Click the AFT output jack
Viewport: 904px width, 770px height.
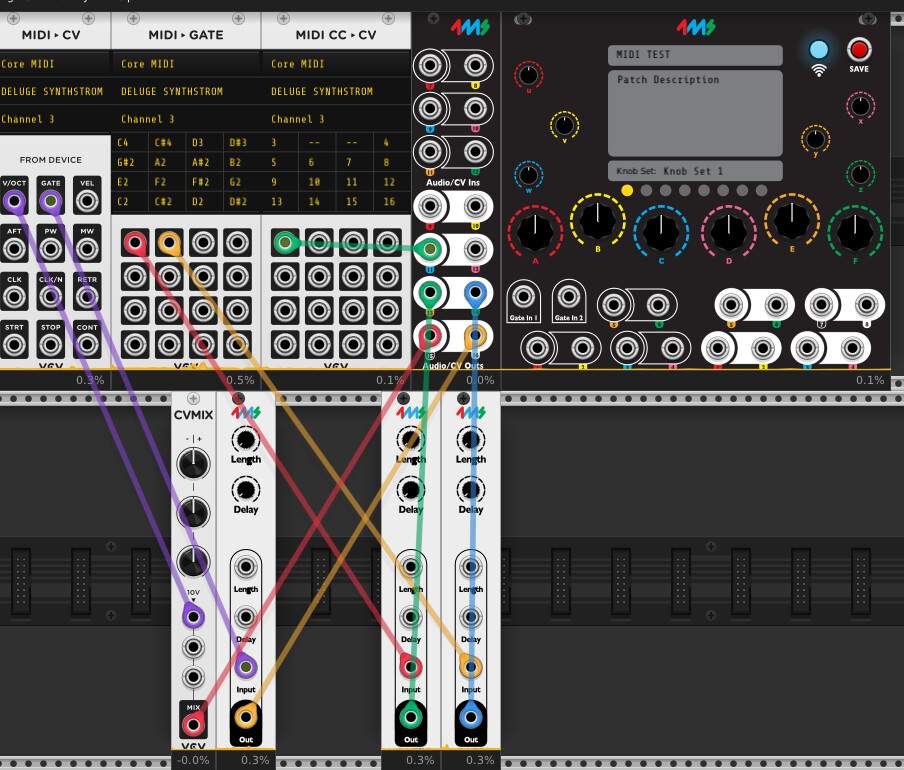pos(14,249)
